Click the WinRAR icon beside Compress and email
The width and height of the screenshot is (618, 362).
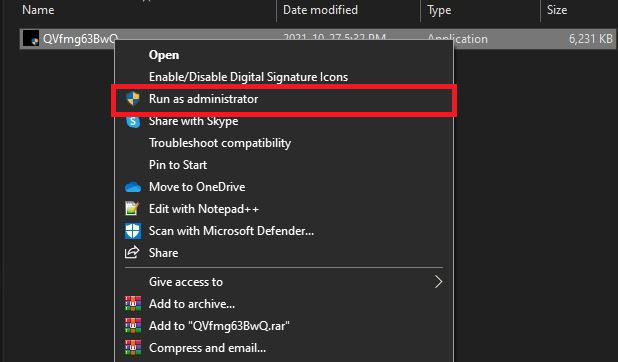[x=133, y=348]
